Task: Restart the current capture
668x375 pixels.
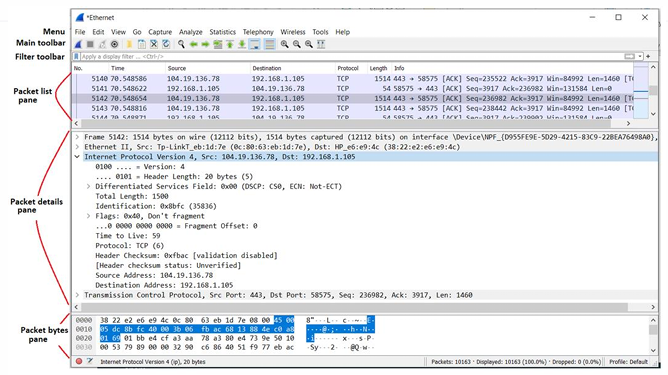Action: pyautogui.click(x=102, y=44)
